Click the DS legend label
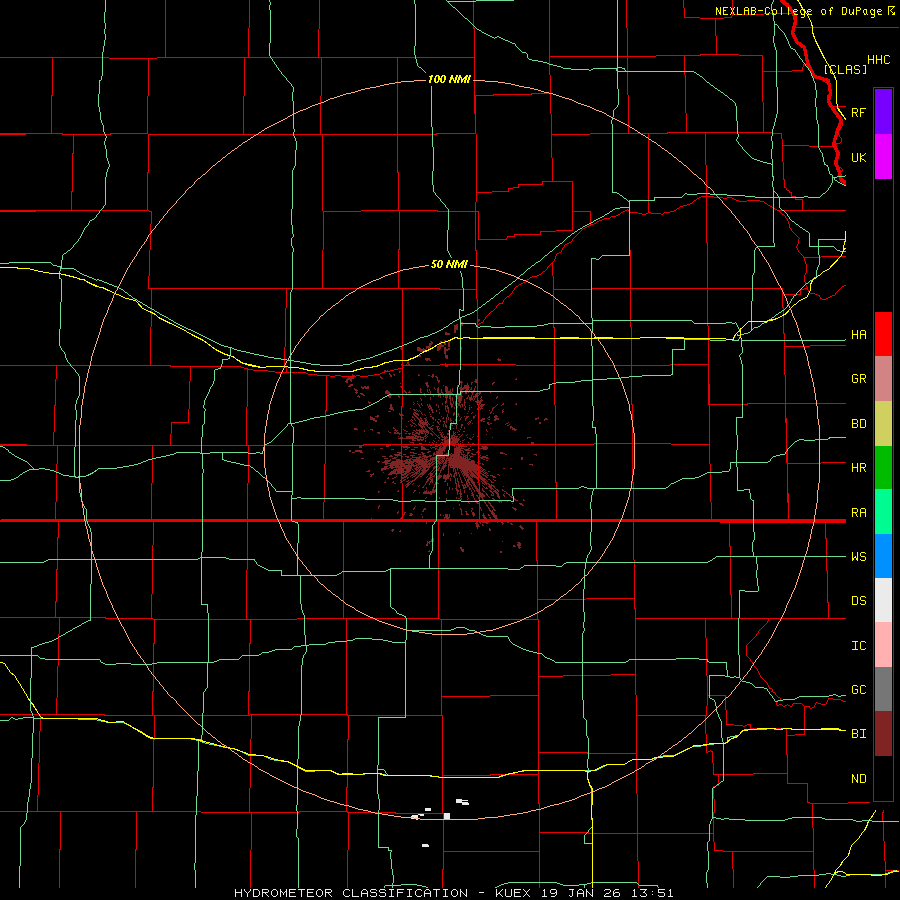Viewport: 900px width, 900px height. pos(859,601)
